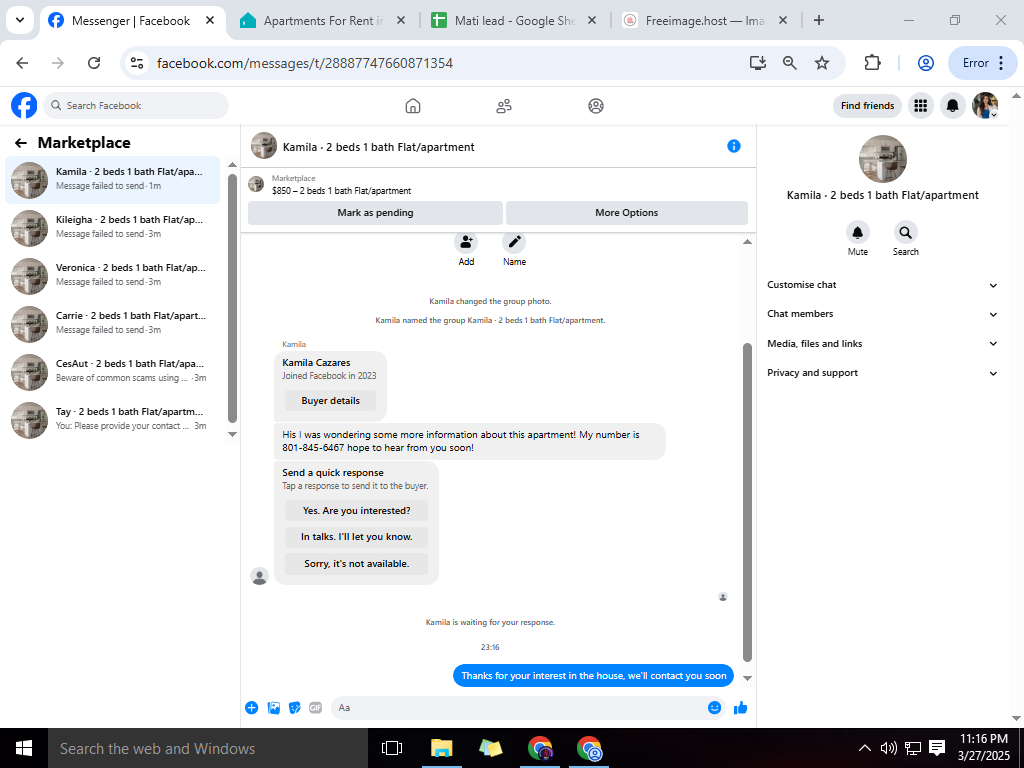
Task: View site information icon in address bar
Action: pos(136,63)
